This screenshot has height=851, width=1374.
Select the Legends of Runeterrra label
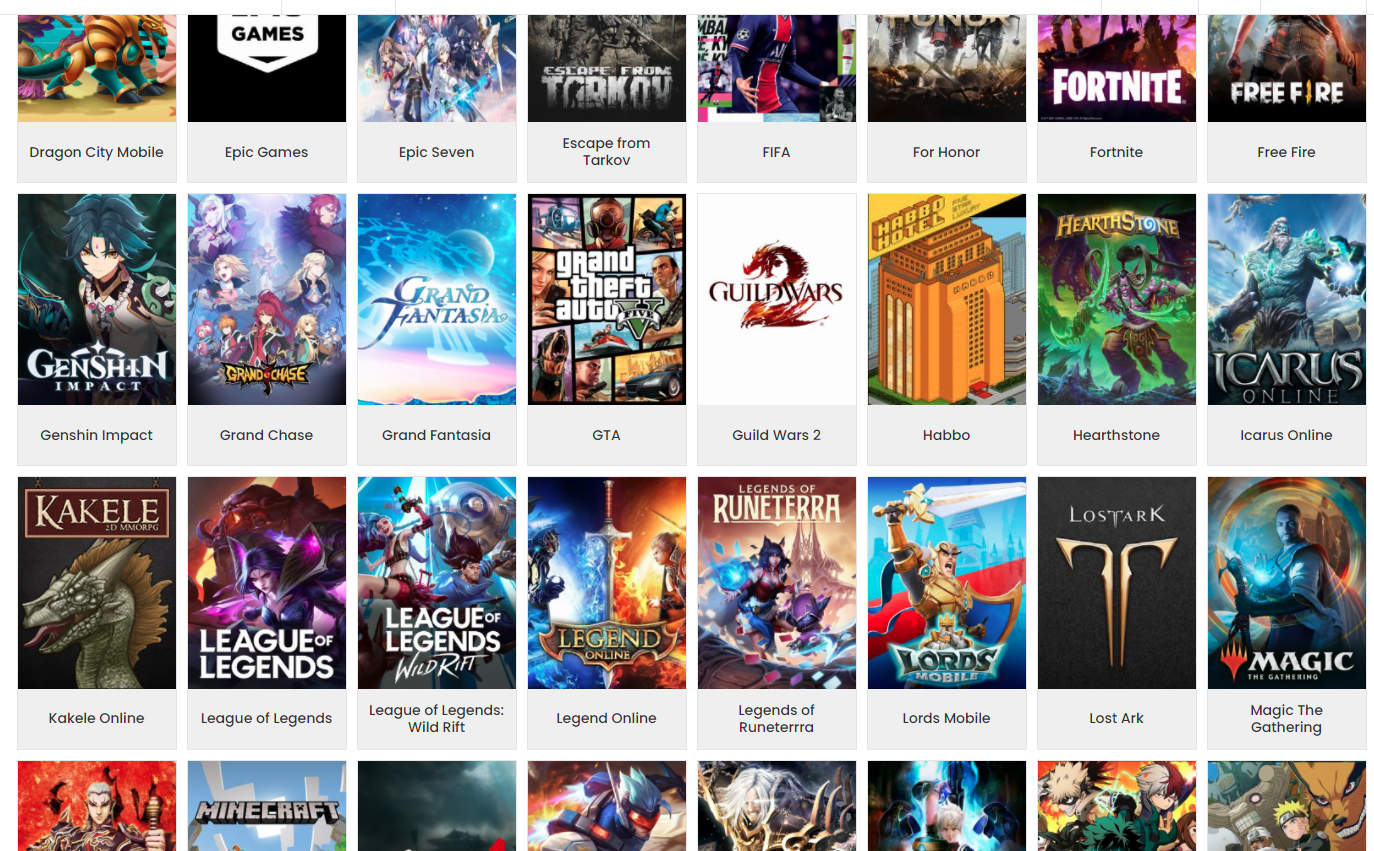coord(777,718)
